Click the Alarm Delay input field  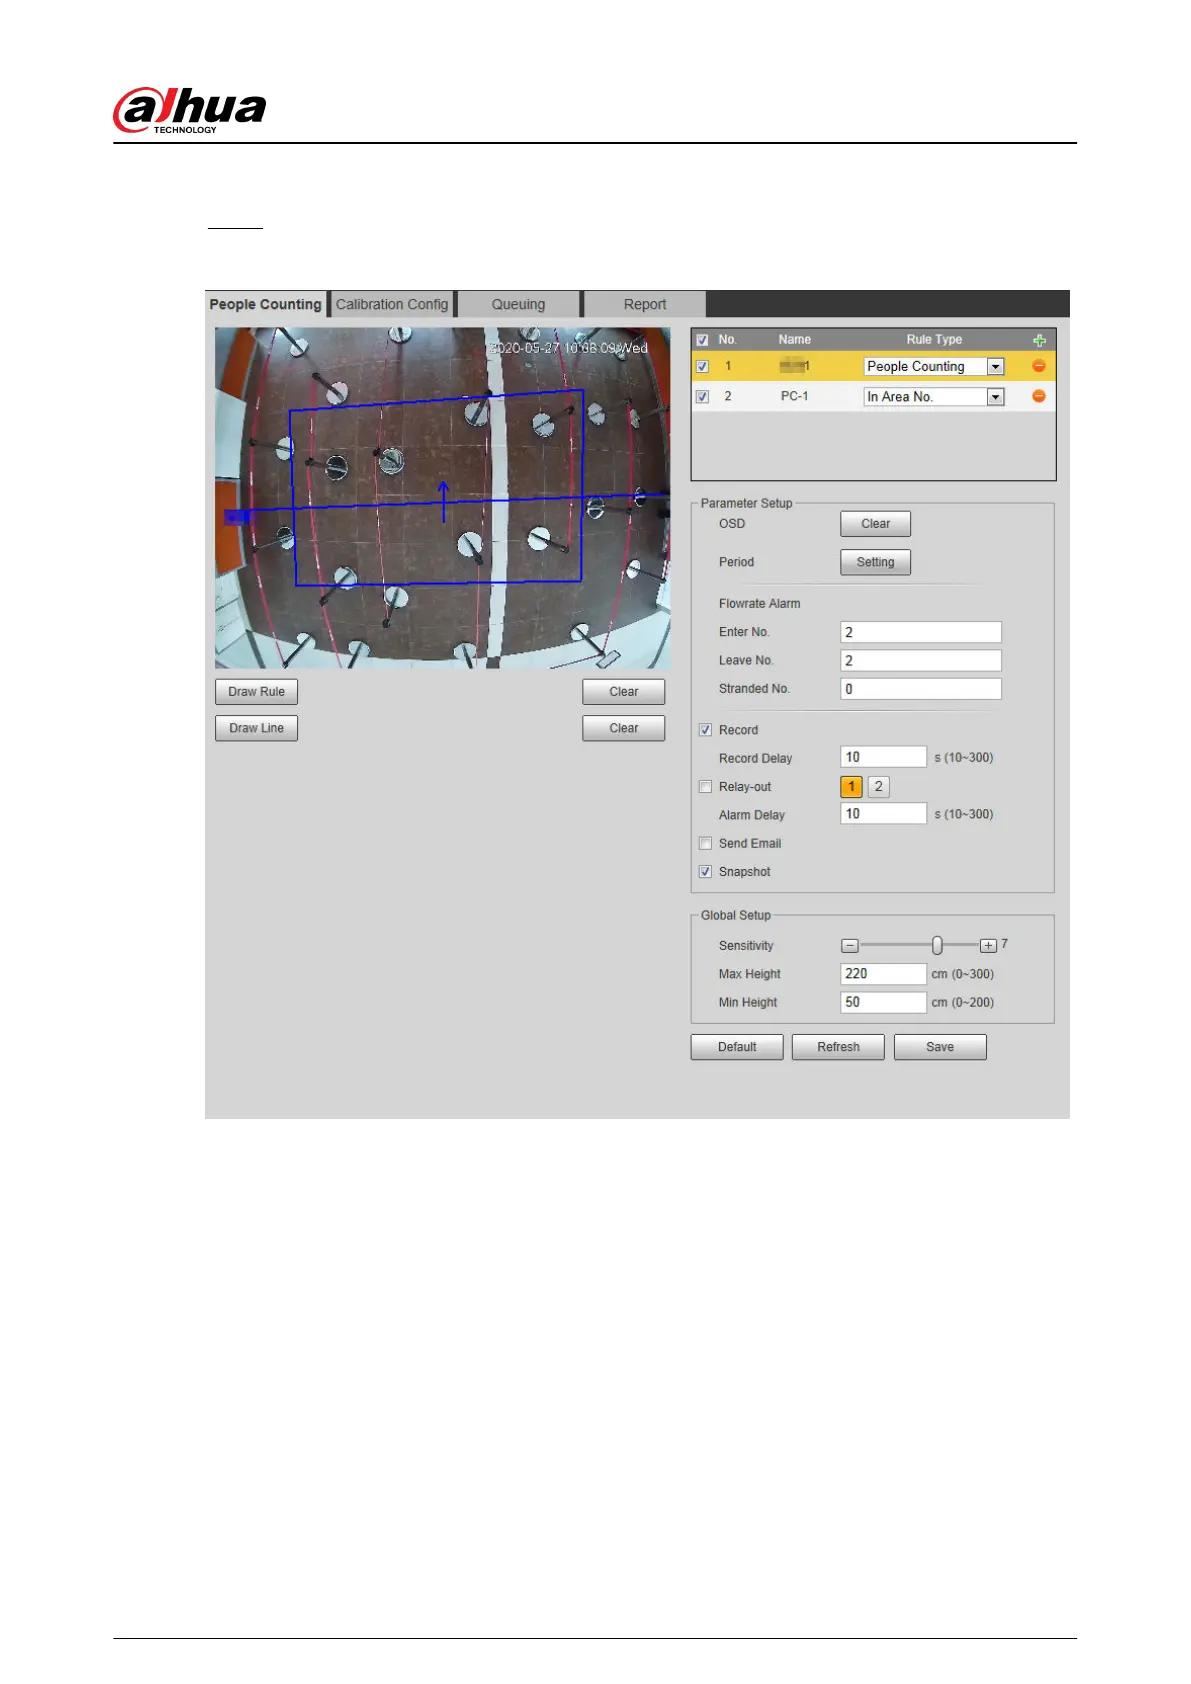tap(884, 814)
